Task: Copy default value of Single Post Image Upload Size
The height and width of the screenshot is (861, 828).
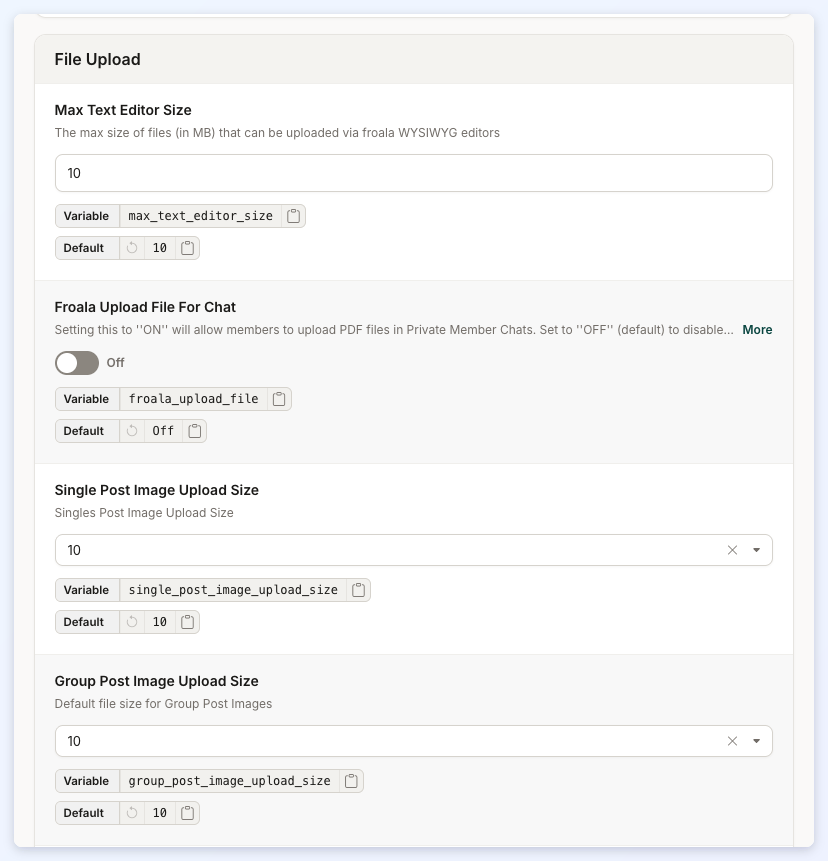Action: (187, 622)
